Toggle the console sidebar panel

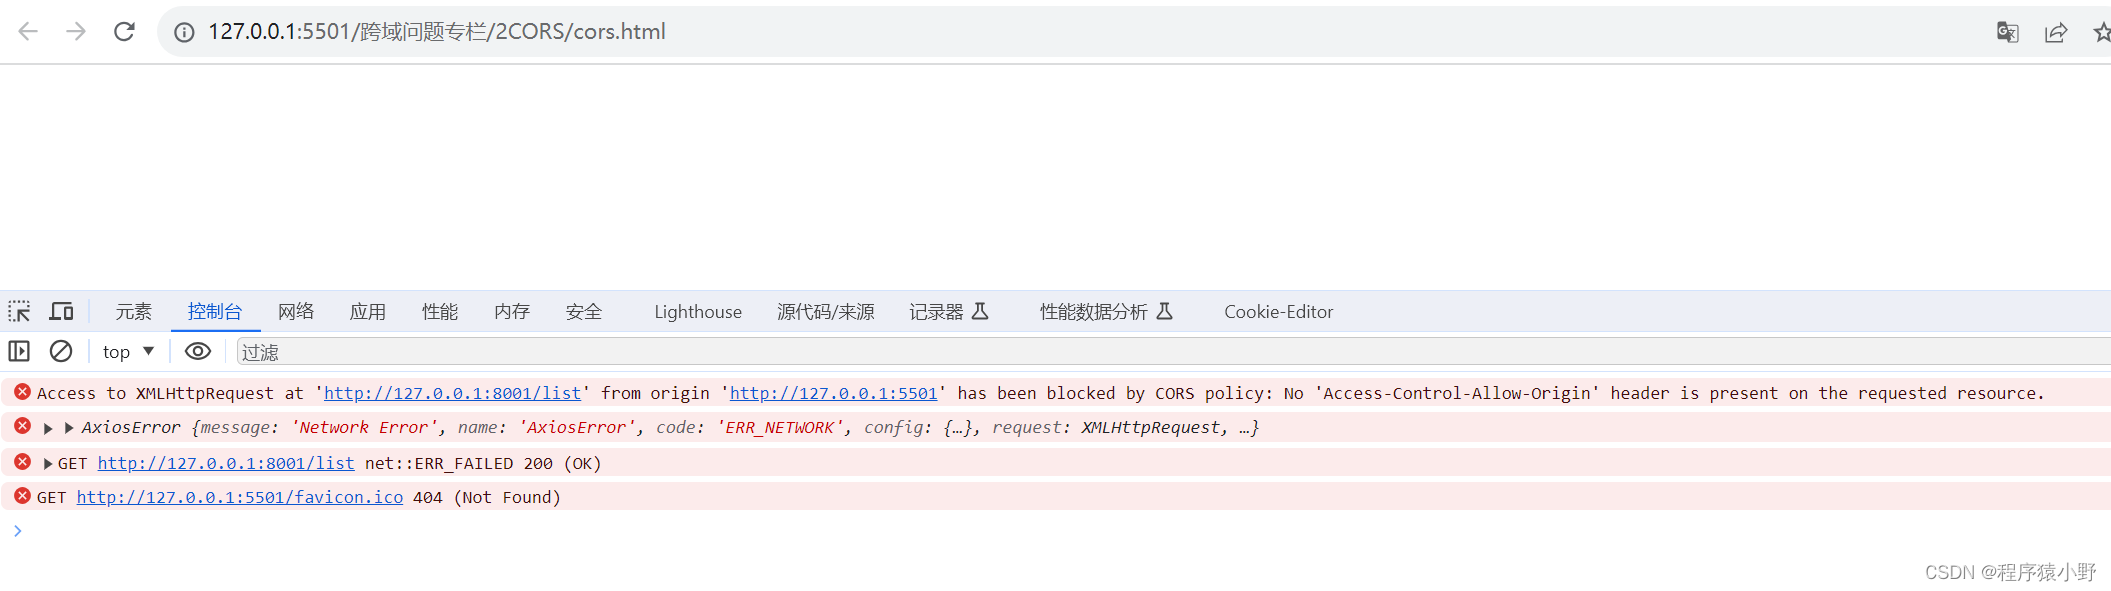tap(19, 351)
